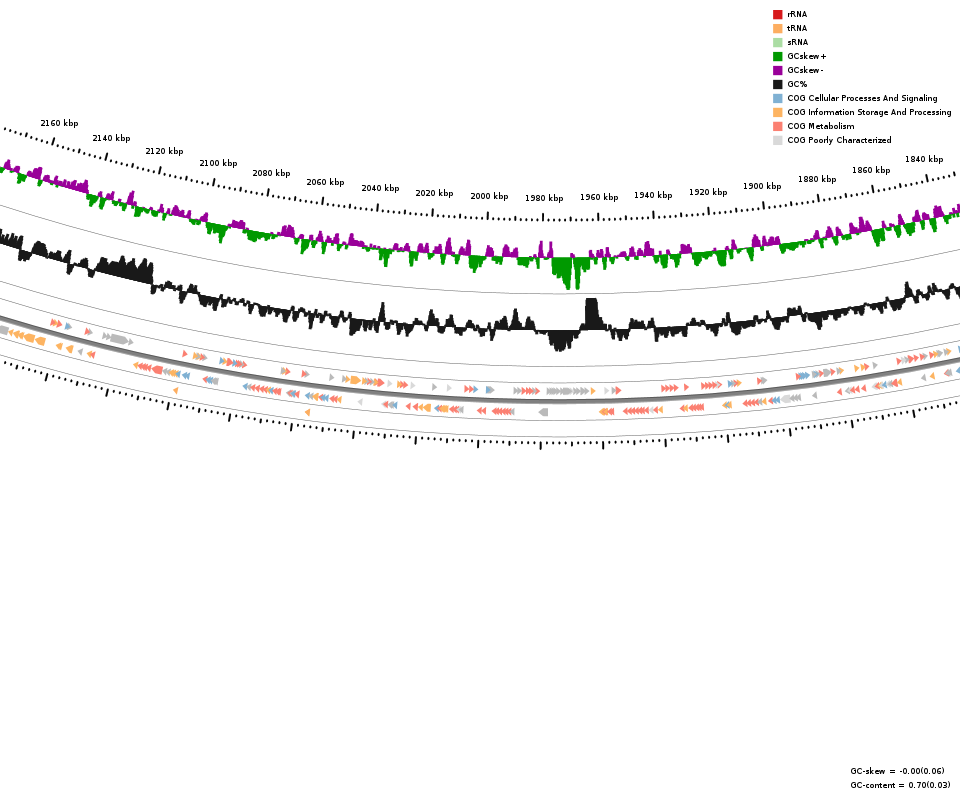
Task: Select the GCskew+ legend label
Action: pos(807,56)
